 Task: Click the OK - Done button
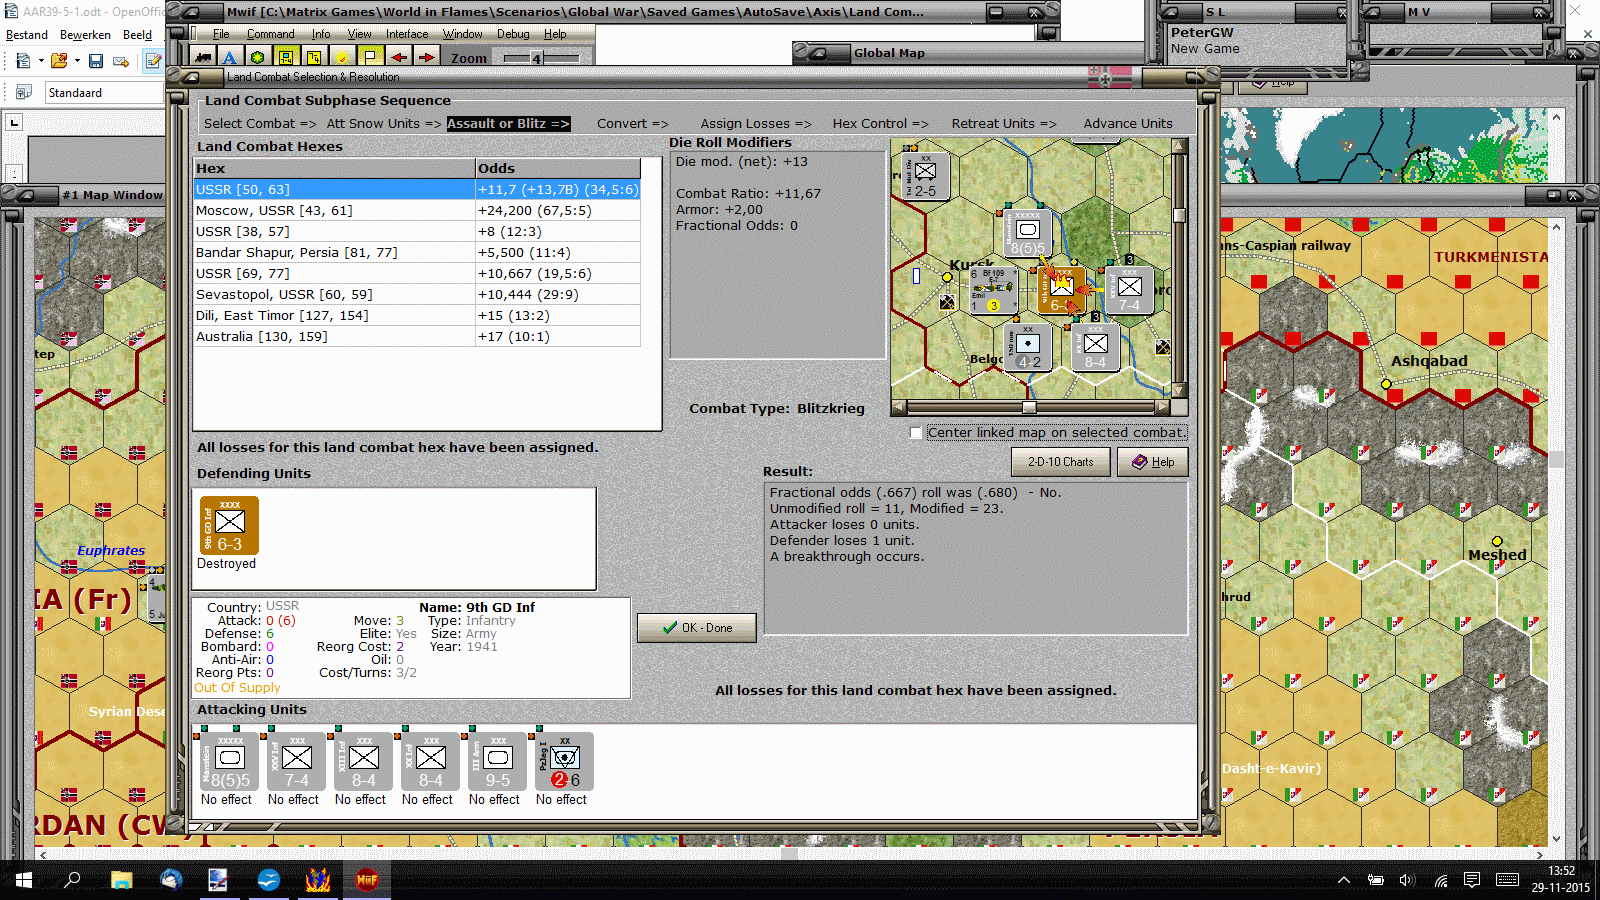697,628
